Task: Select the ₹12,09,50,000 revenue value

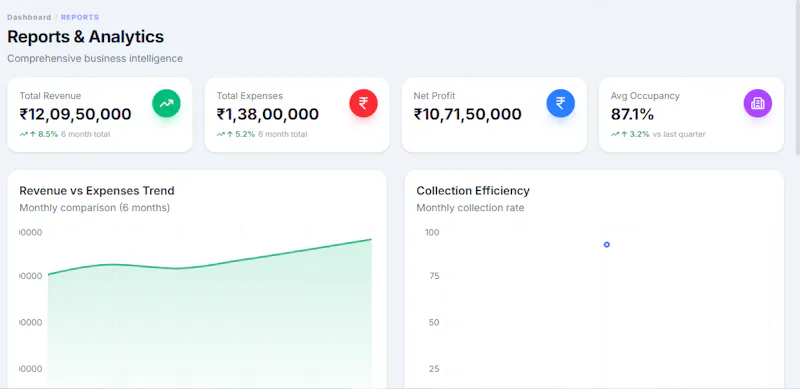Action: [76, 114]
